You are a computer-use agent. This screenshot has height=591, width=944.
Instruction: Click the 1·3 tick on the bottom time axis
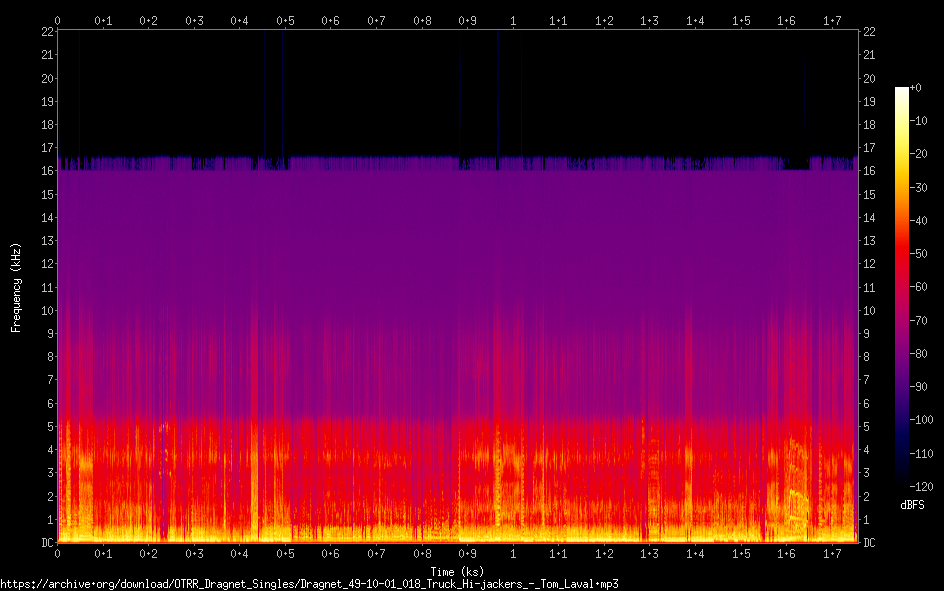(650, 553)
